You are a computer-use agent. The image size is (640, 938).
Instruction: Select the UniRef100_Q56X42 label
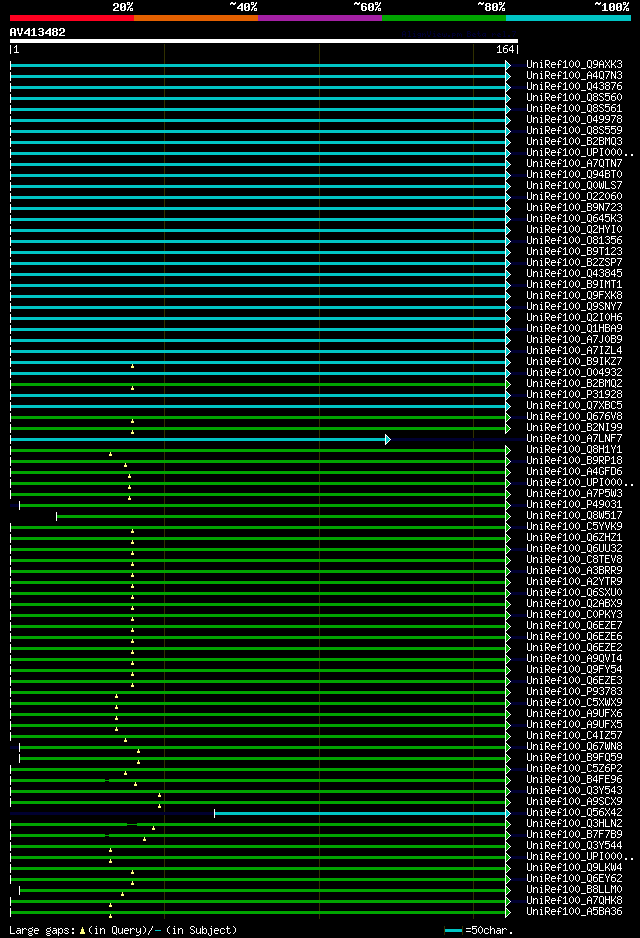point(574,812)
